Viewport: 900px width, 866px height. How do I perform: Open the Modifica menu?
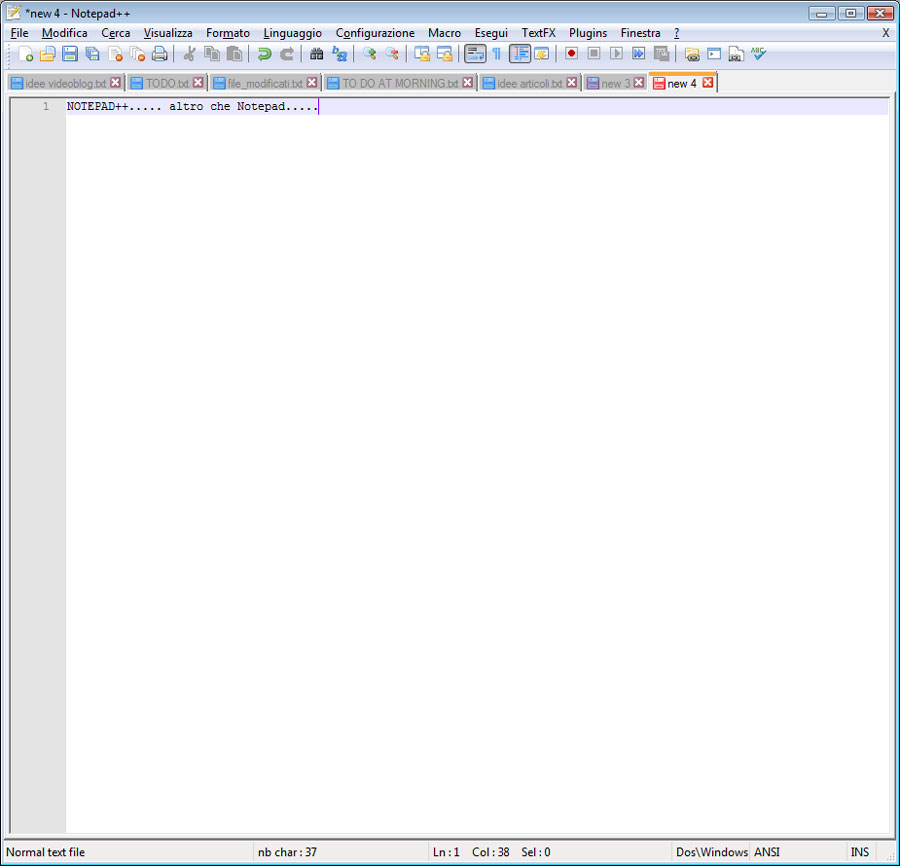tap(65, 33)
